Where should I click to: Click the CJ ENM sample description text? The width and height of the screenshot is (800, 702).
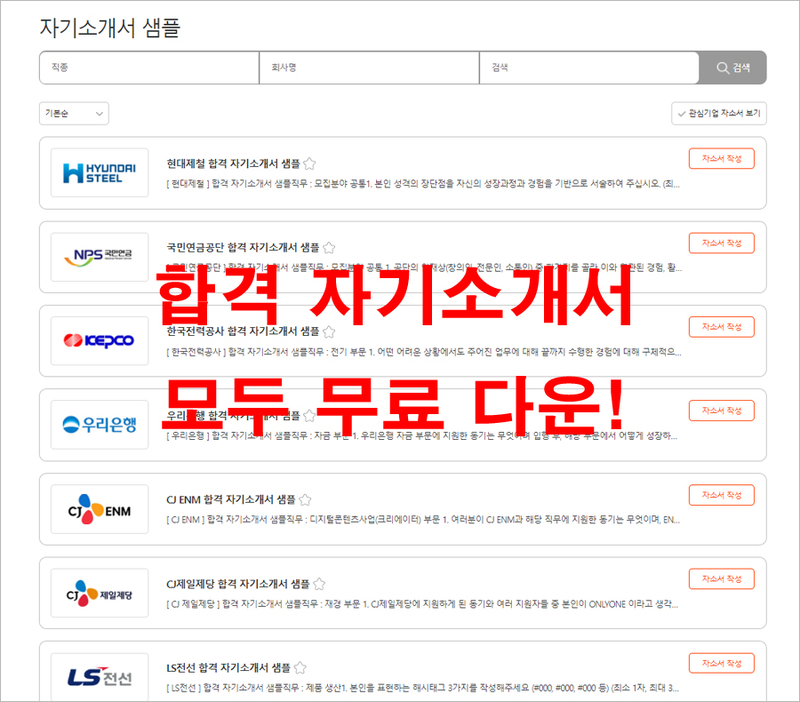point(423,520)
